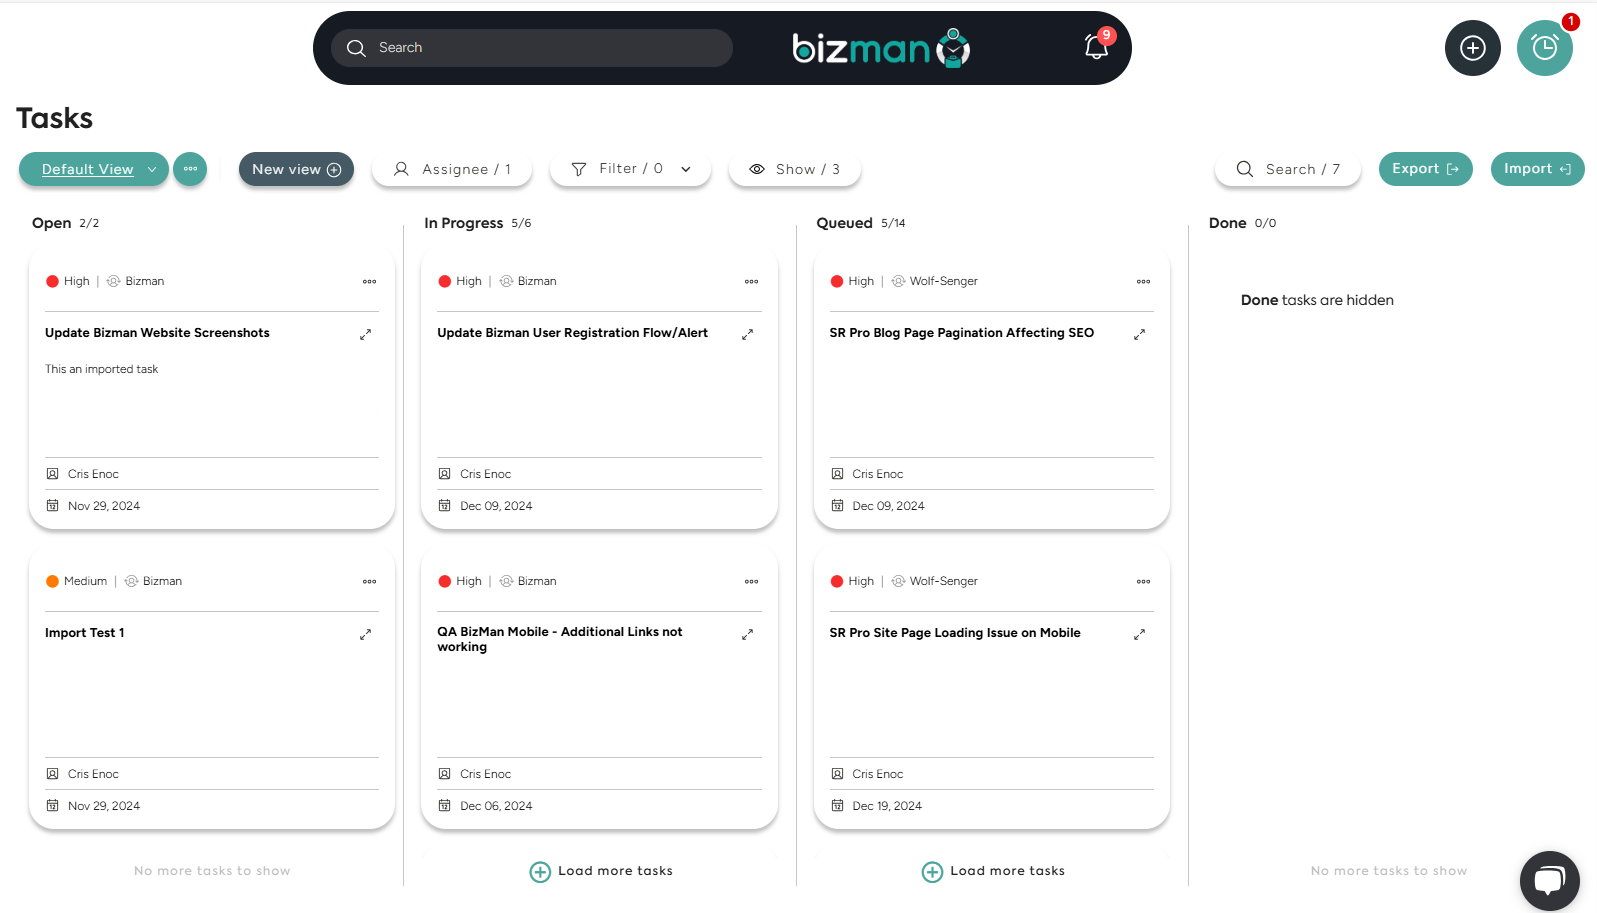Open options menu on Update Bizman User Registration card
Viewport: 1597px width, 913px height.
click(x=751, y=282)
